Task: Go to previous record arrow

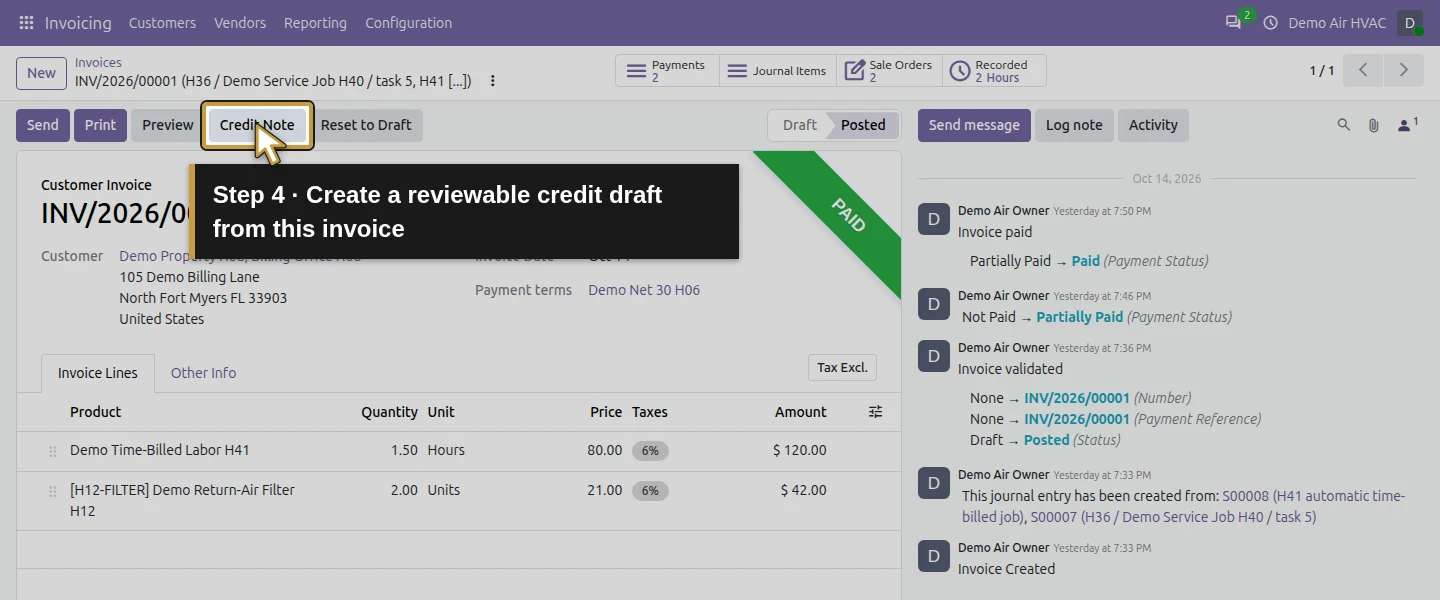Action: [1363, 70]
